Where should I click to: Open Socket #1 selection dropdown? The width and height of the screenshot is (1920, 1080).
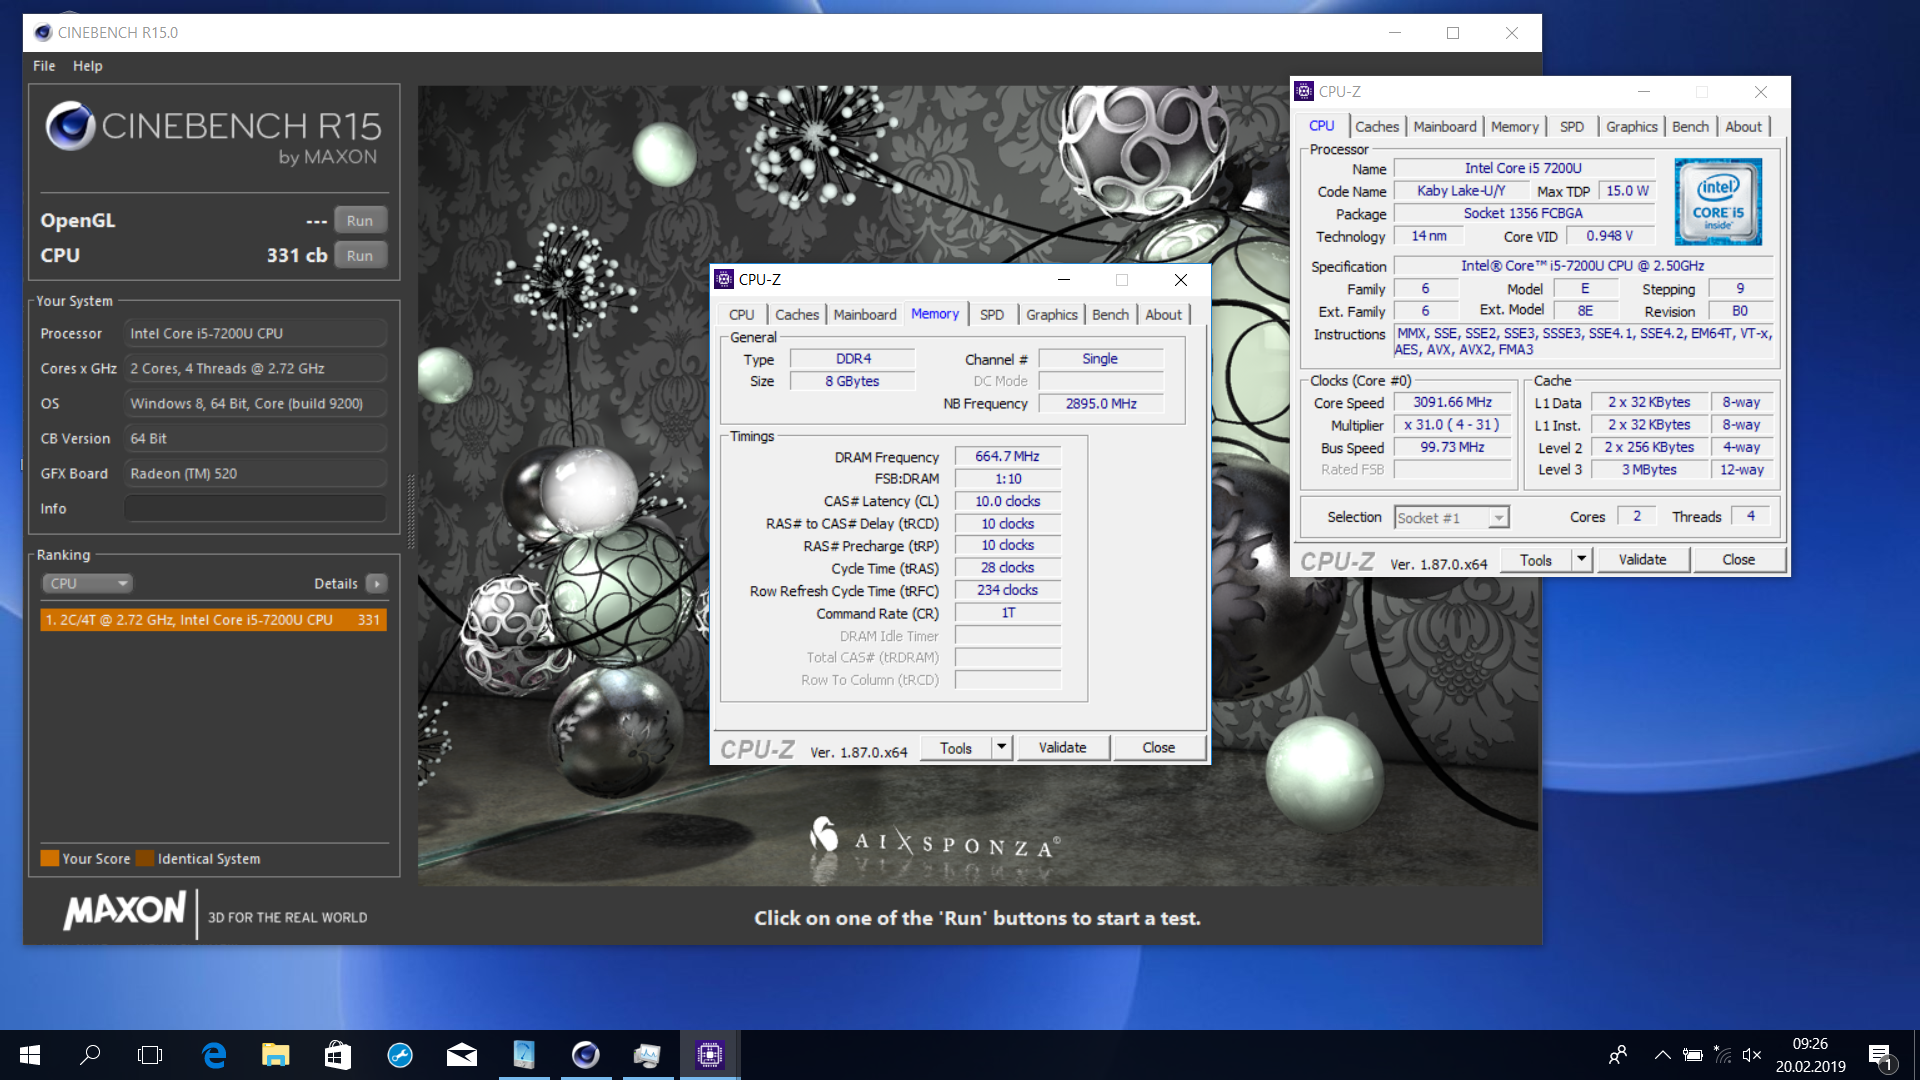pyautogui.click(x=1451, y=517)
